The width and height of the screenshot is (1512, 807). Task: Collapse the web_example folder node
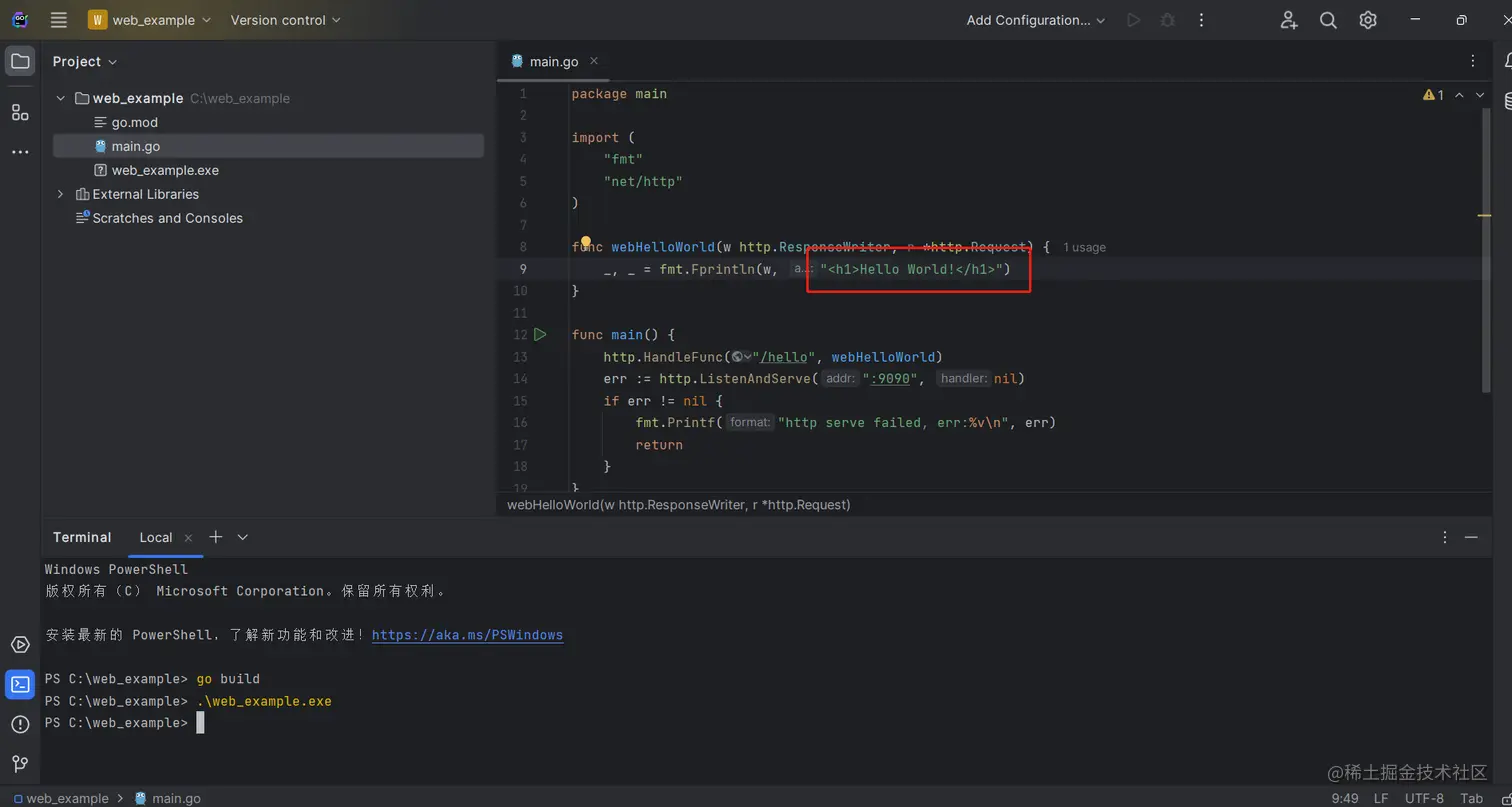click(61, 98)
